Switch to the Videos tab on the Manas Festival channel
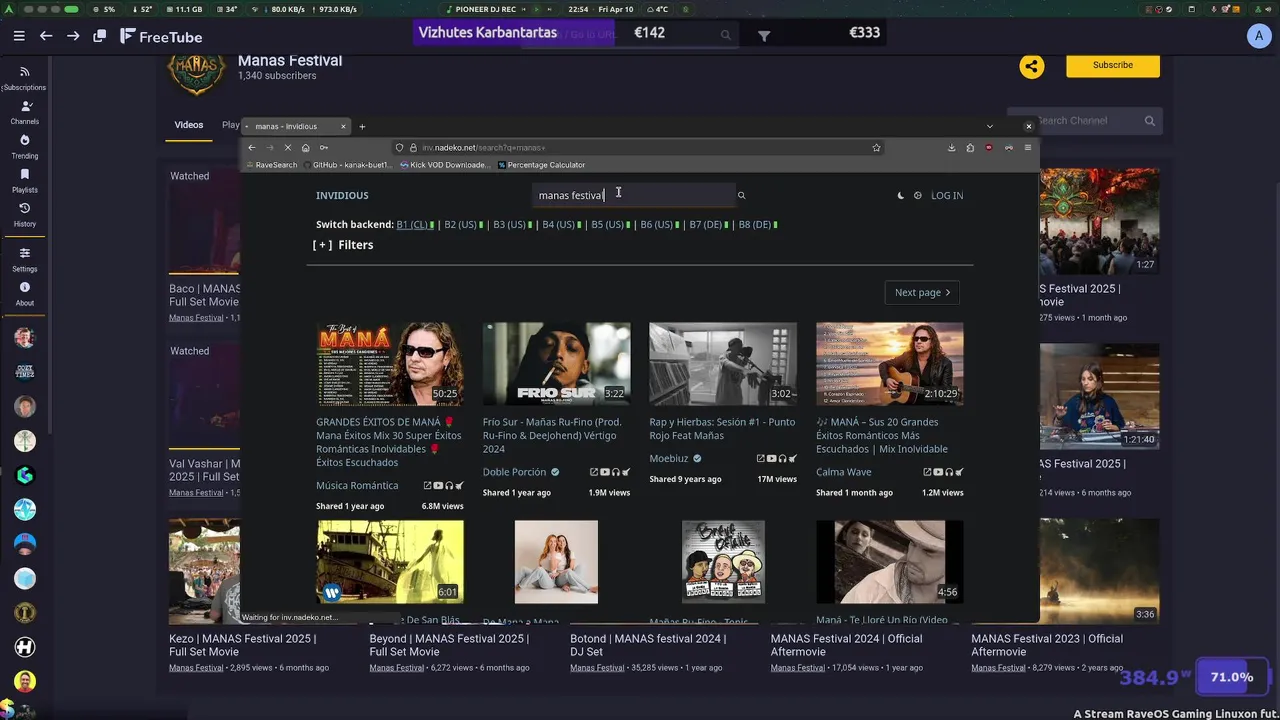The height and width of the screenshot is (720, 1280). pos(189,125)
